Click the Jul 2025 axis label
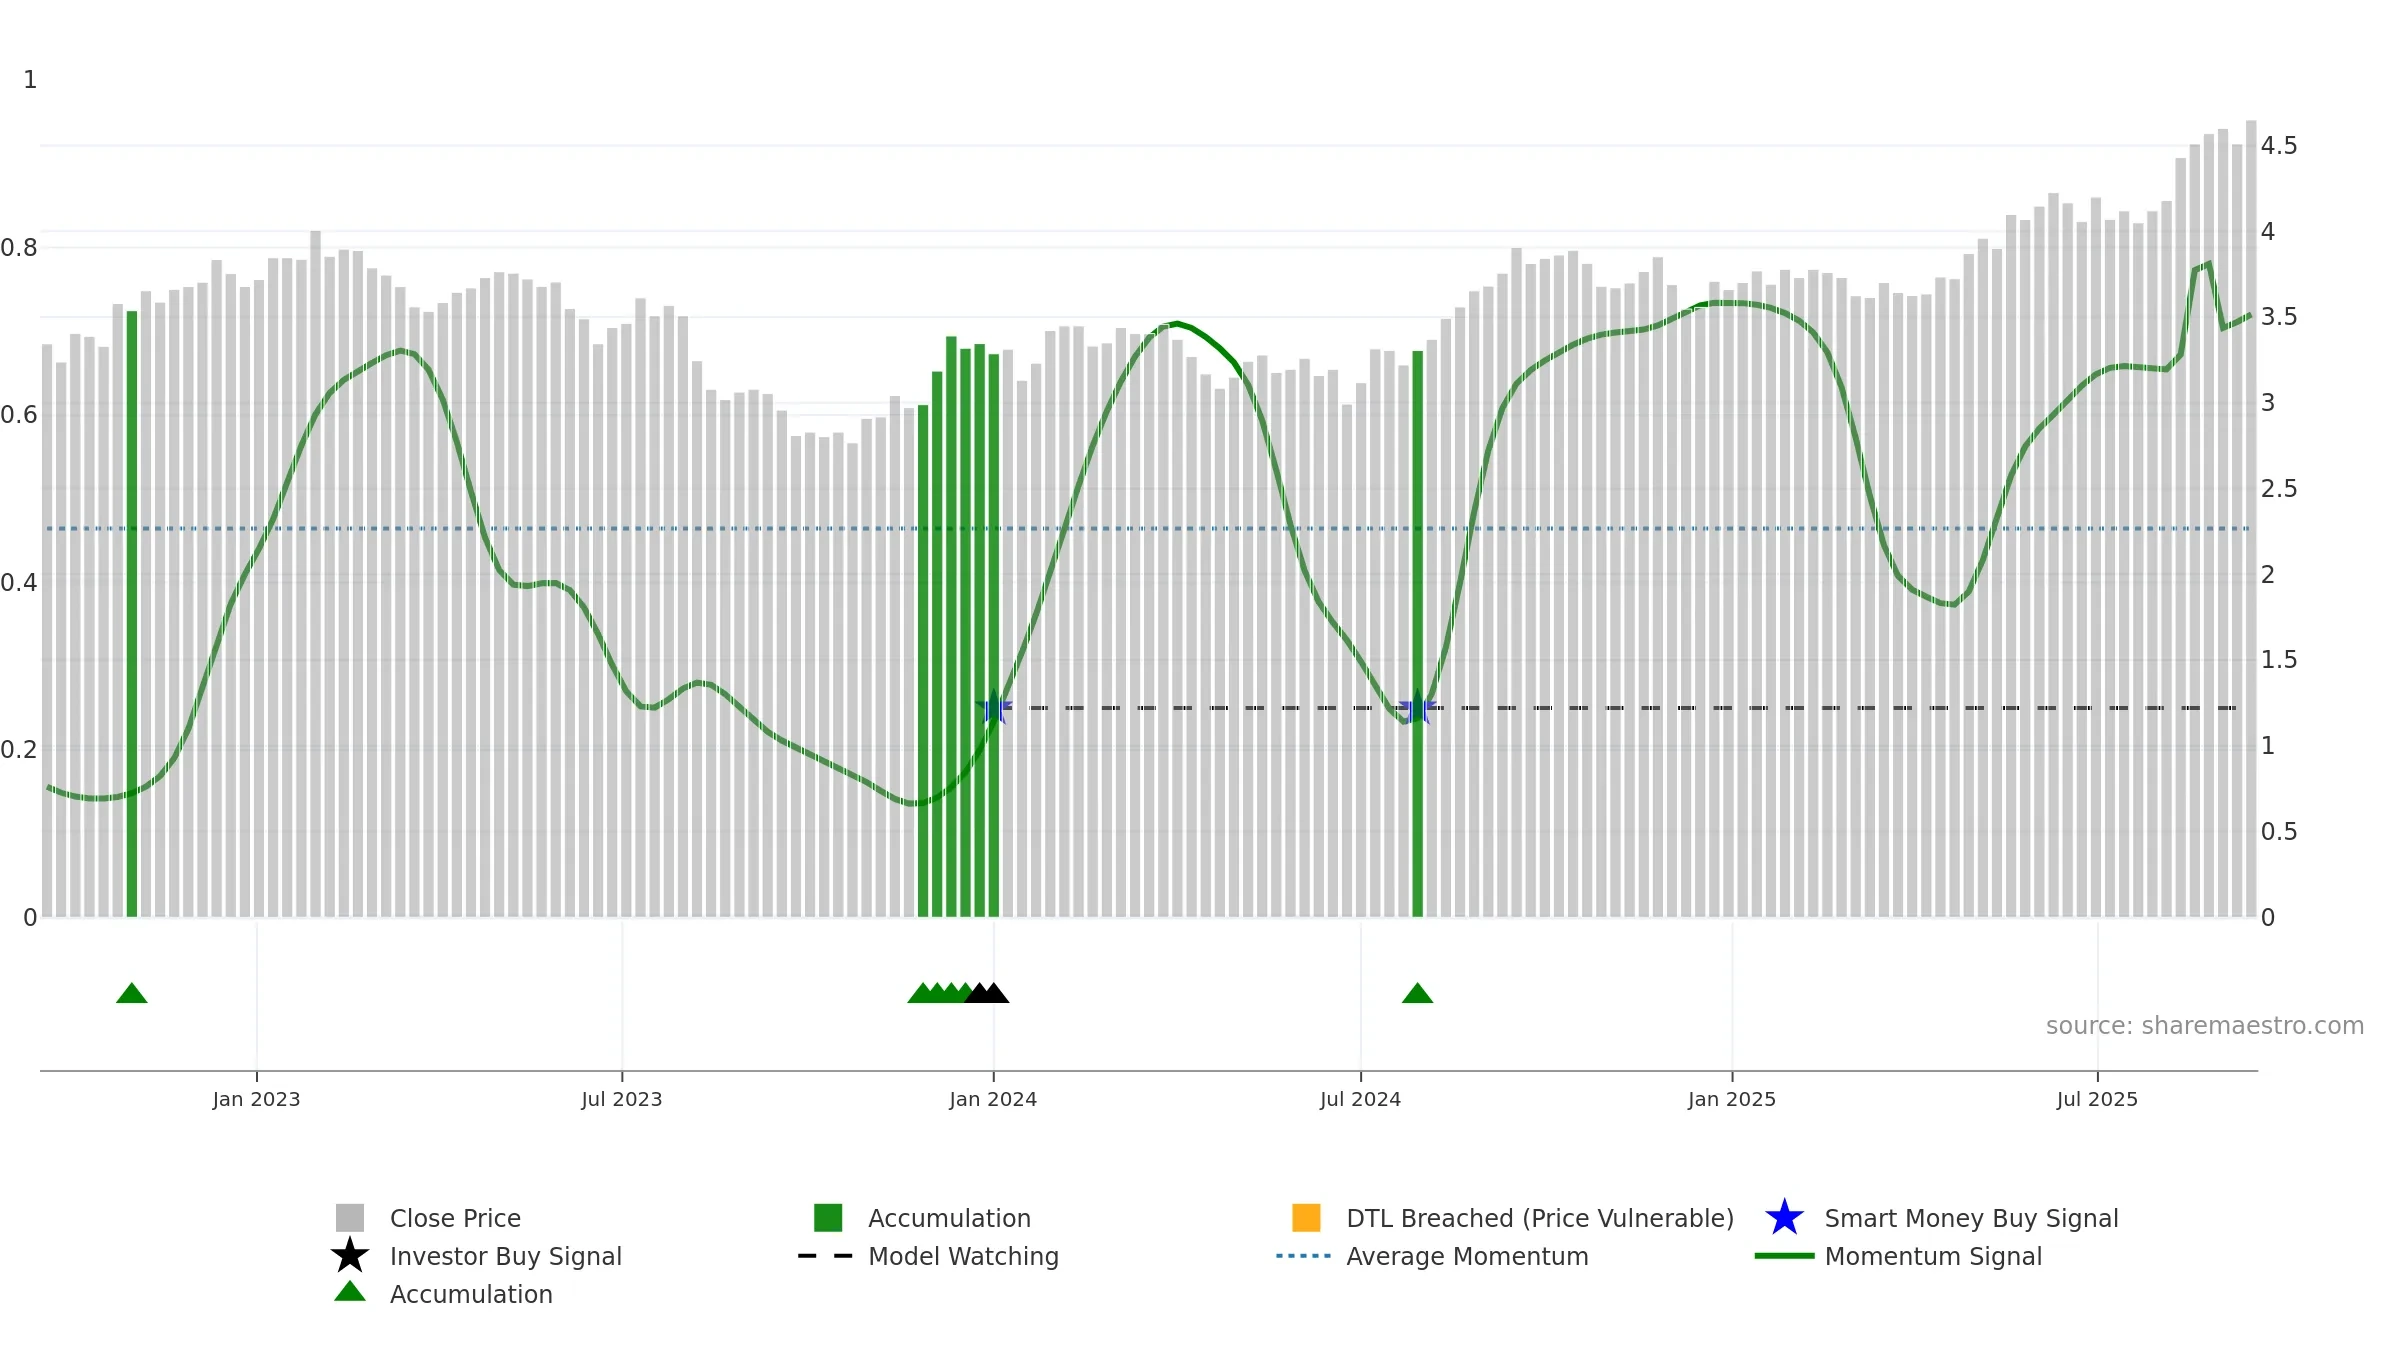 pos(2097,1100)
